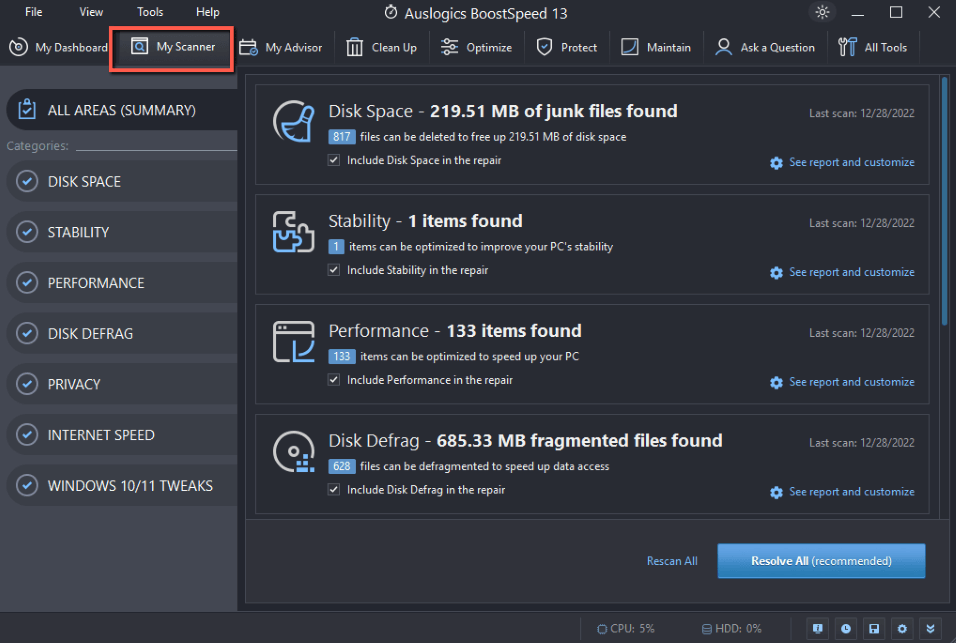The height and width of the screenshot is (643, 956).
Task: Select the Disk Space category
Action: coord(122,182)
